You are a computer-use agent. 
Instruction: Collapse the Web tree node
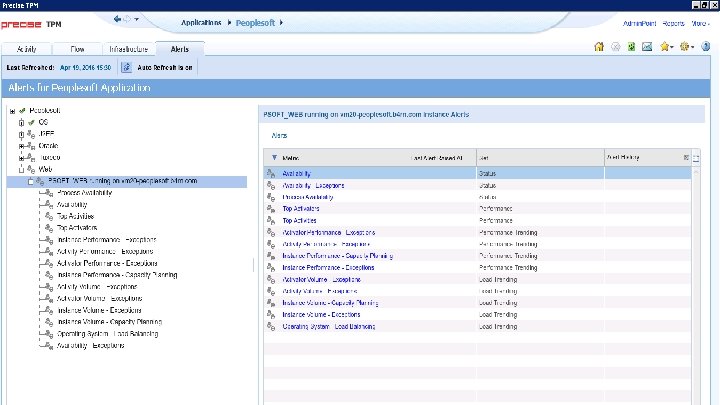[21, 169]
